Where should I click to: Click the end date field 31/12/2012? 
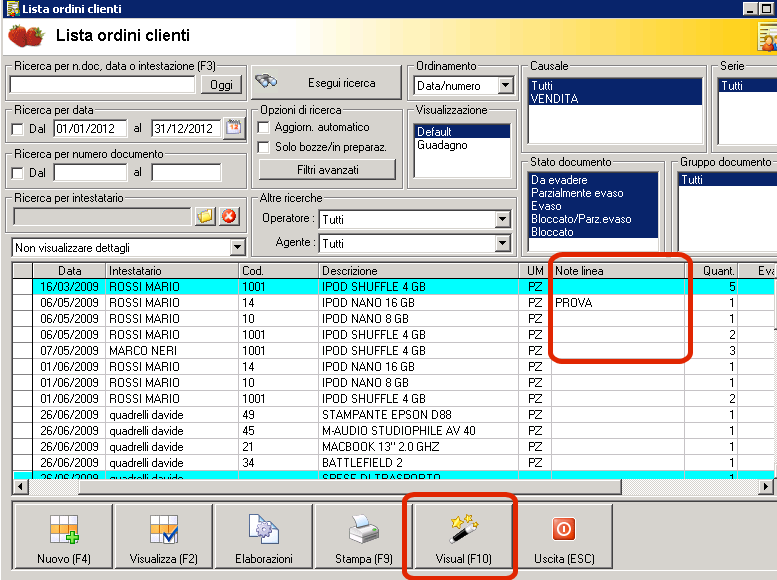pyautogui.click(x=186, y=129)
